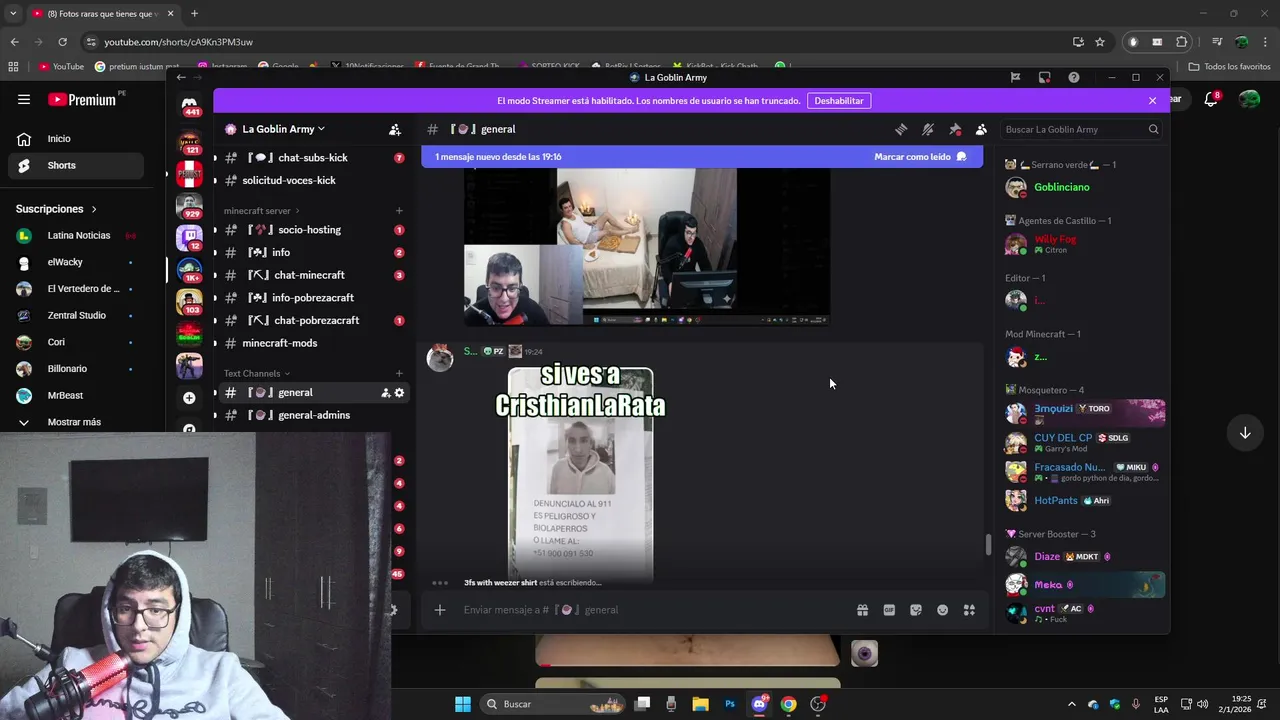The height and width of the screenshot is (720, 1280).
Task: Click next Short down arrow button
Action: point(1245,433)
